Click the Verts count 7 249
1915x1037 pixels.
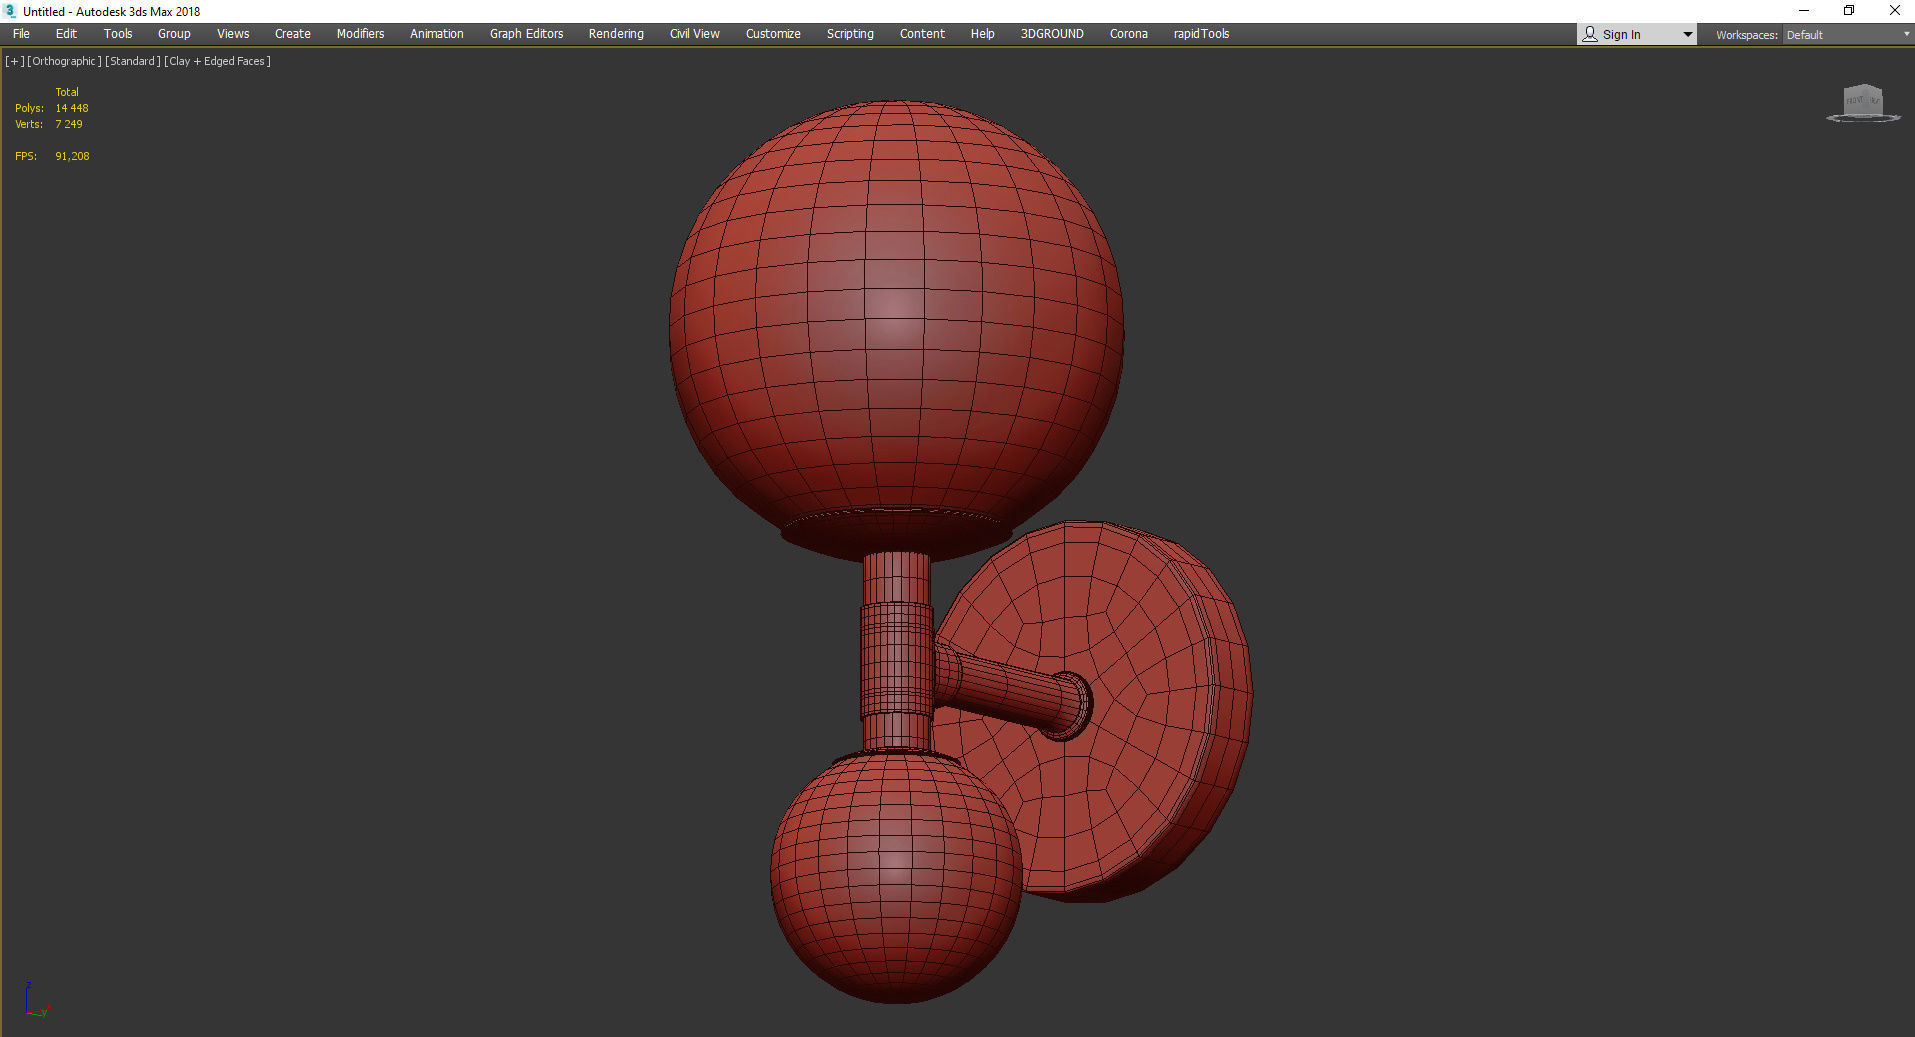click(69, 124)
